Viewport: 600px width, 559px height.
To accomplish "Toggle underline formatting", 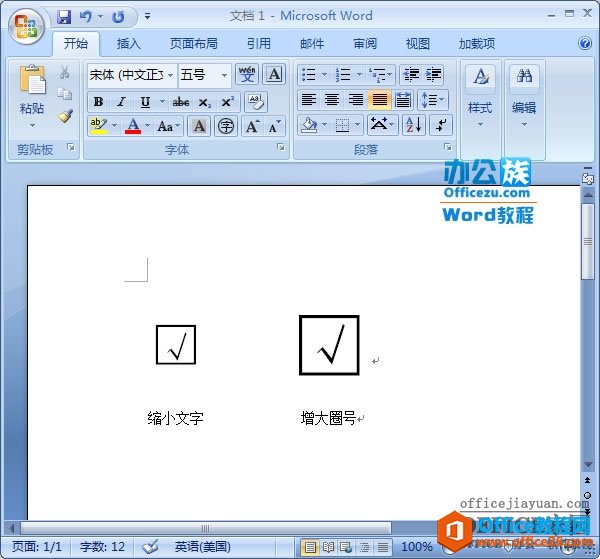I will (145, 102).
